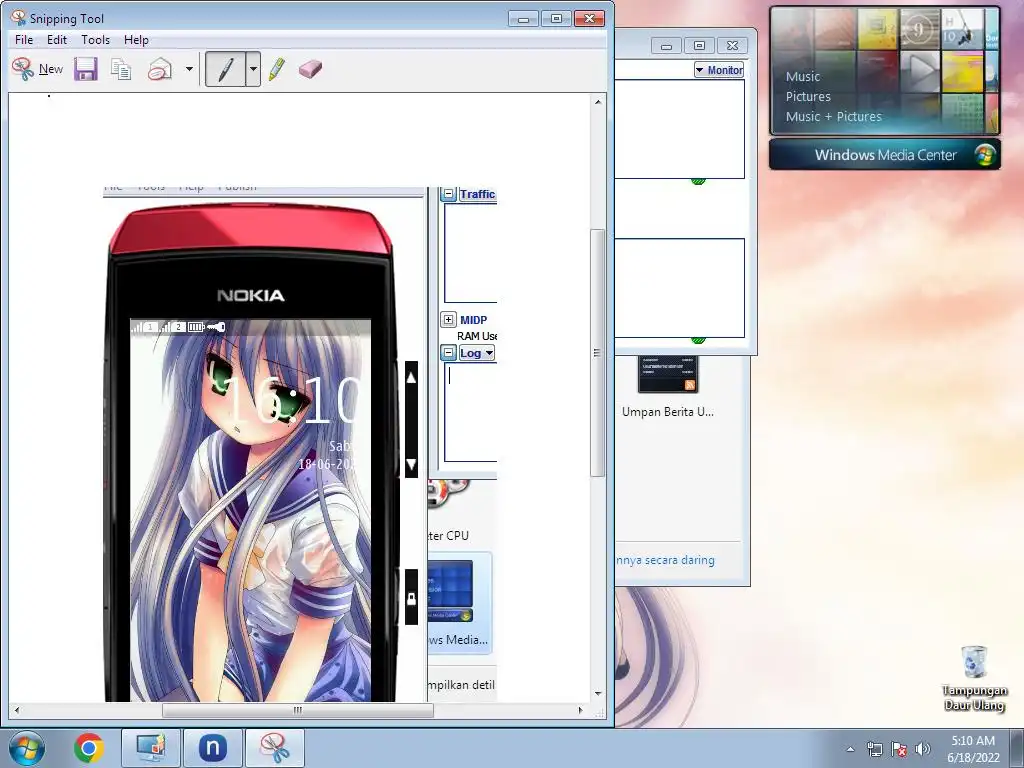The width and height of the screenshot is (1024, 768).
Task: Click Pictures in the Media Center gadget
Action: tap(808, 97)
